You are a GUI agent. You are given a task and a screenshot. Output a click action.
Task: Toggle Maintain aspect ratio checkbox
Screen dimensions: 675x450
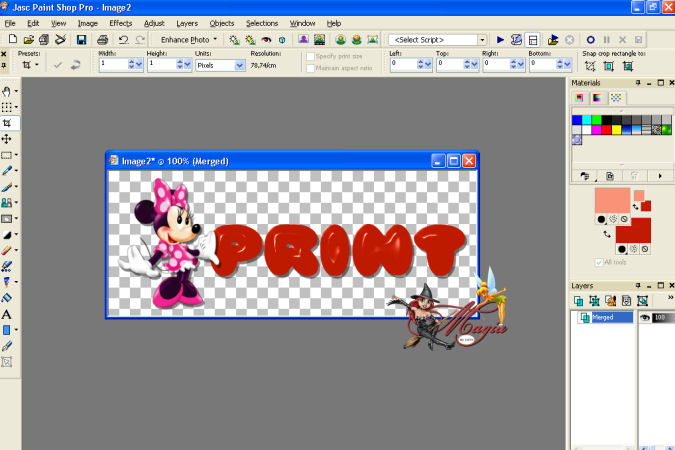[x=310, y=68]
